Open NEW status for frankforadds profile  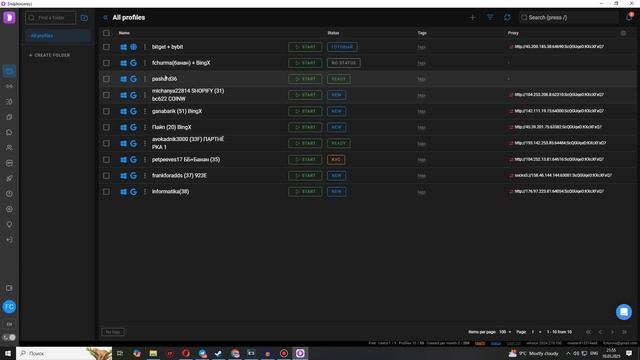[x=336, y=176]
